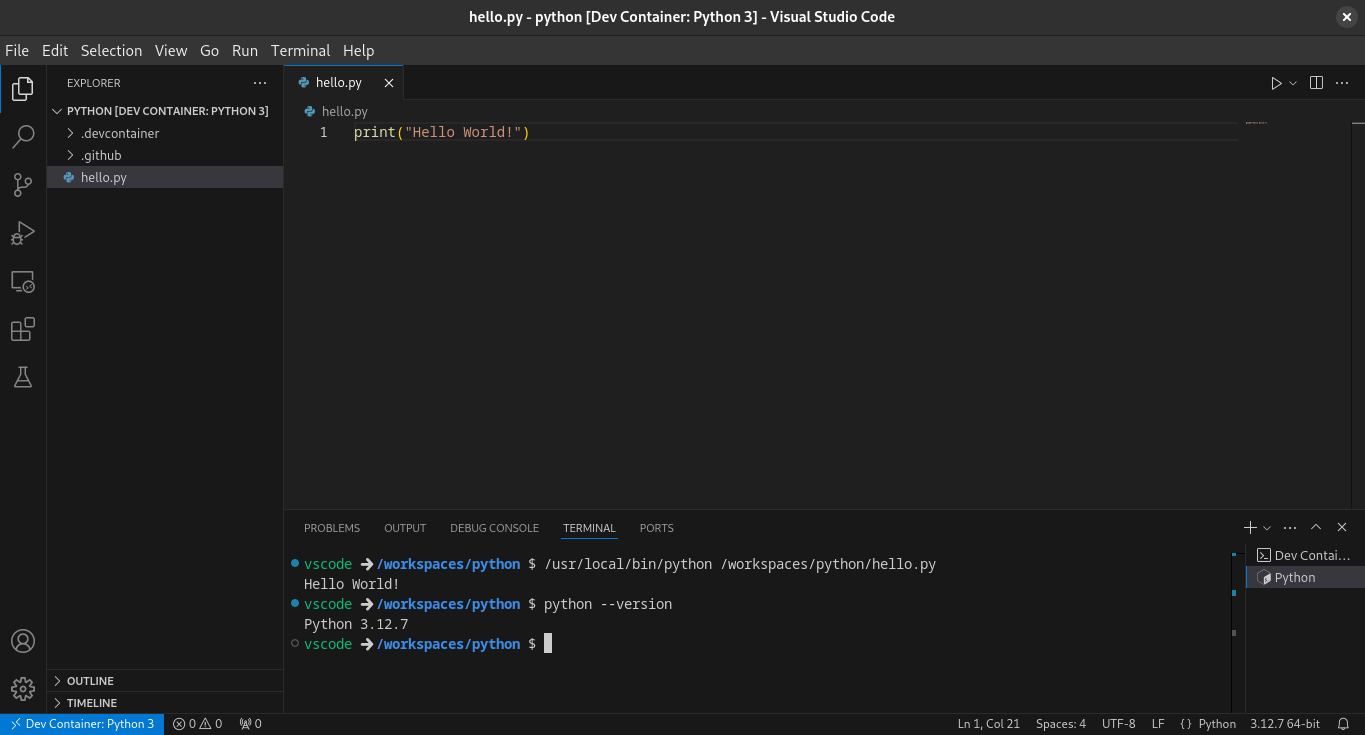Click the Dev Container: Python 3 remote indicator

click(x=82, y=724)
